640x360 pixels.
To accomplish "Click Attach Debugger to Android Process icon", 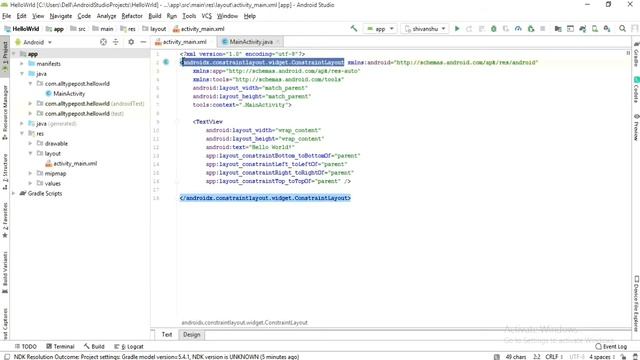I will [x=531, y=29].
